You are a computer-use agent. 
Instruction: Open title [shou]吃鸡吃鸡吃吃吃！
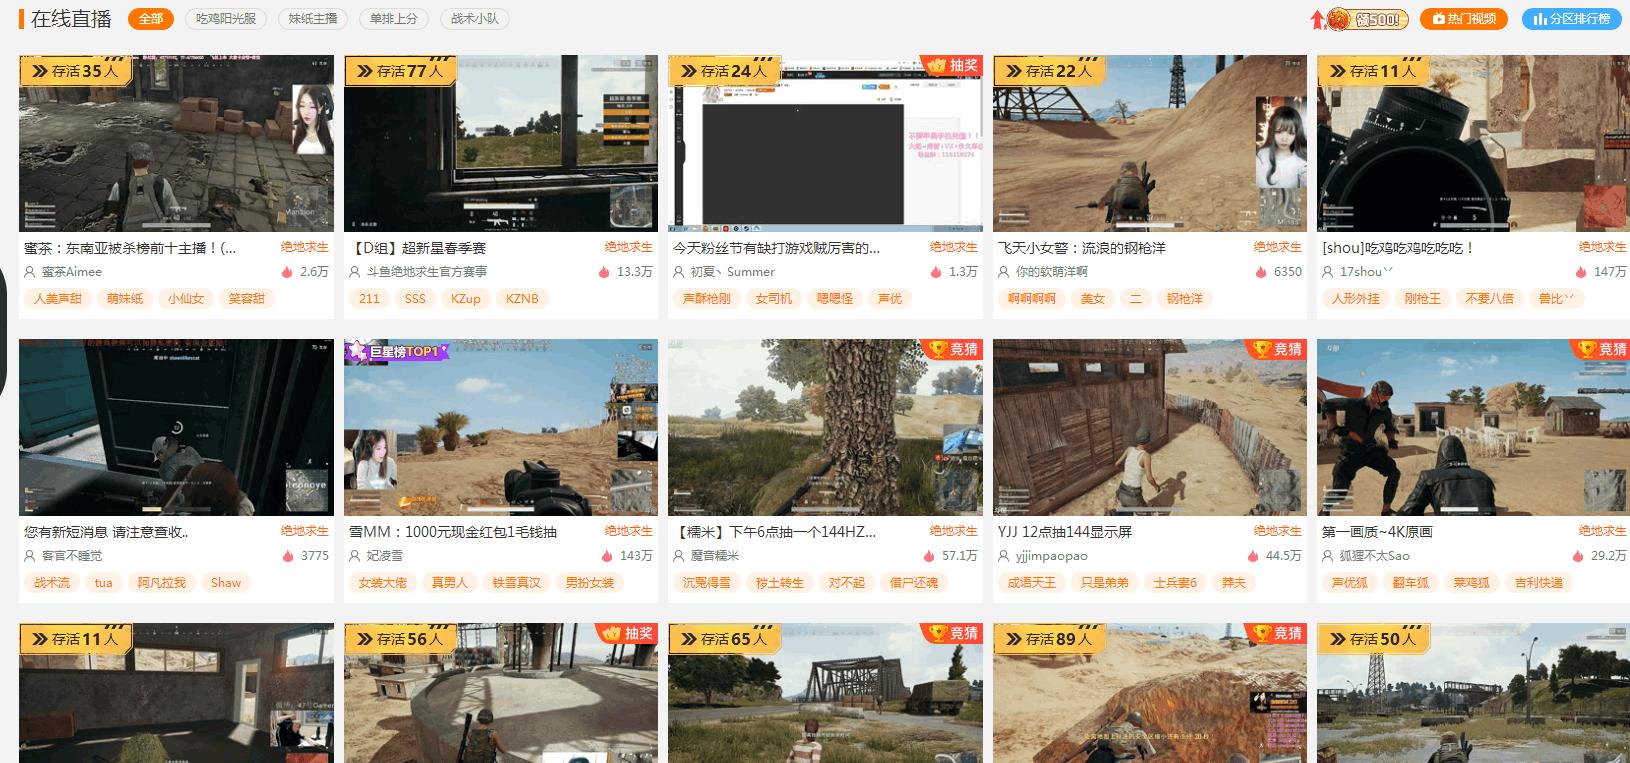1398,248
